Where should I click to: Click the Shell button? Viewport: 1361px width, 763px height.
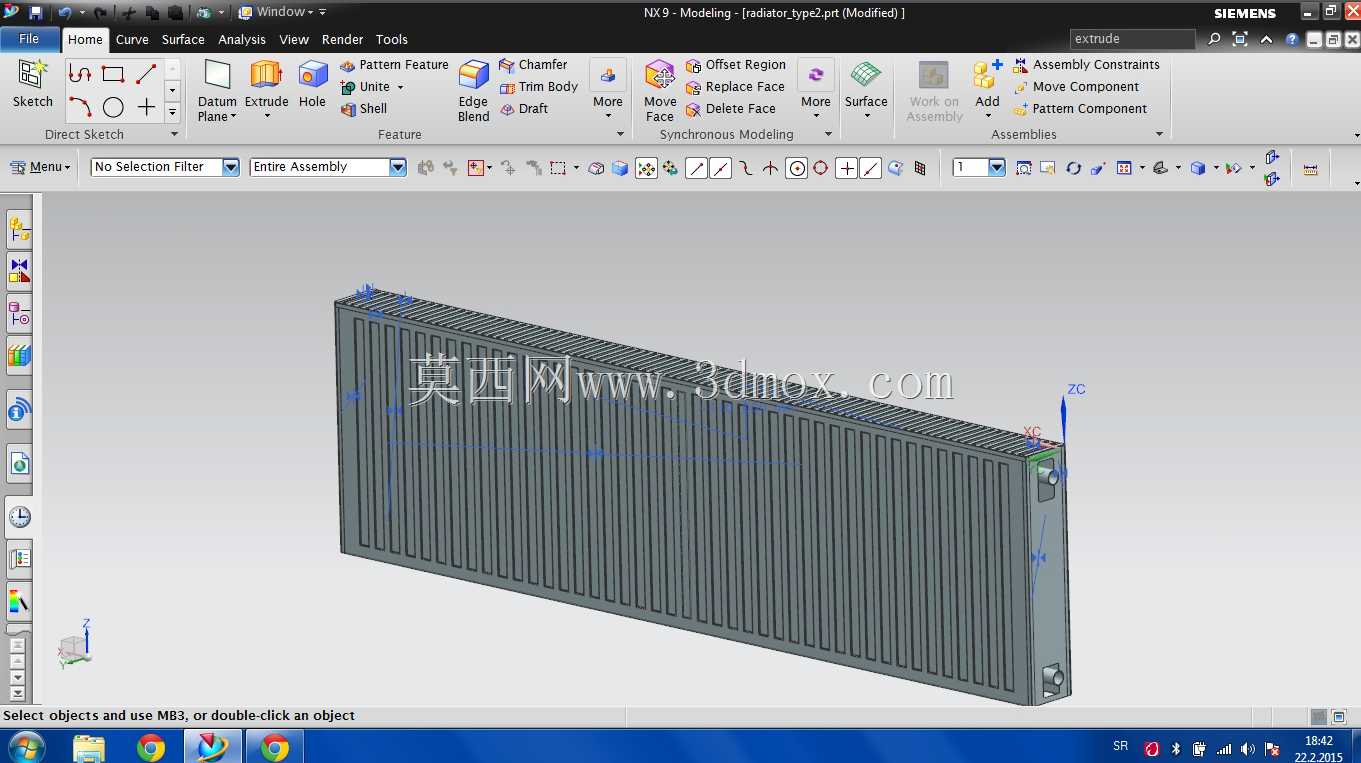coord(364,109)
